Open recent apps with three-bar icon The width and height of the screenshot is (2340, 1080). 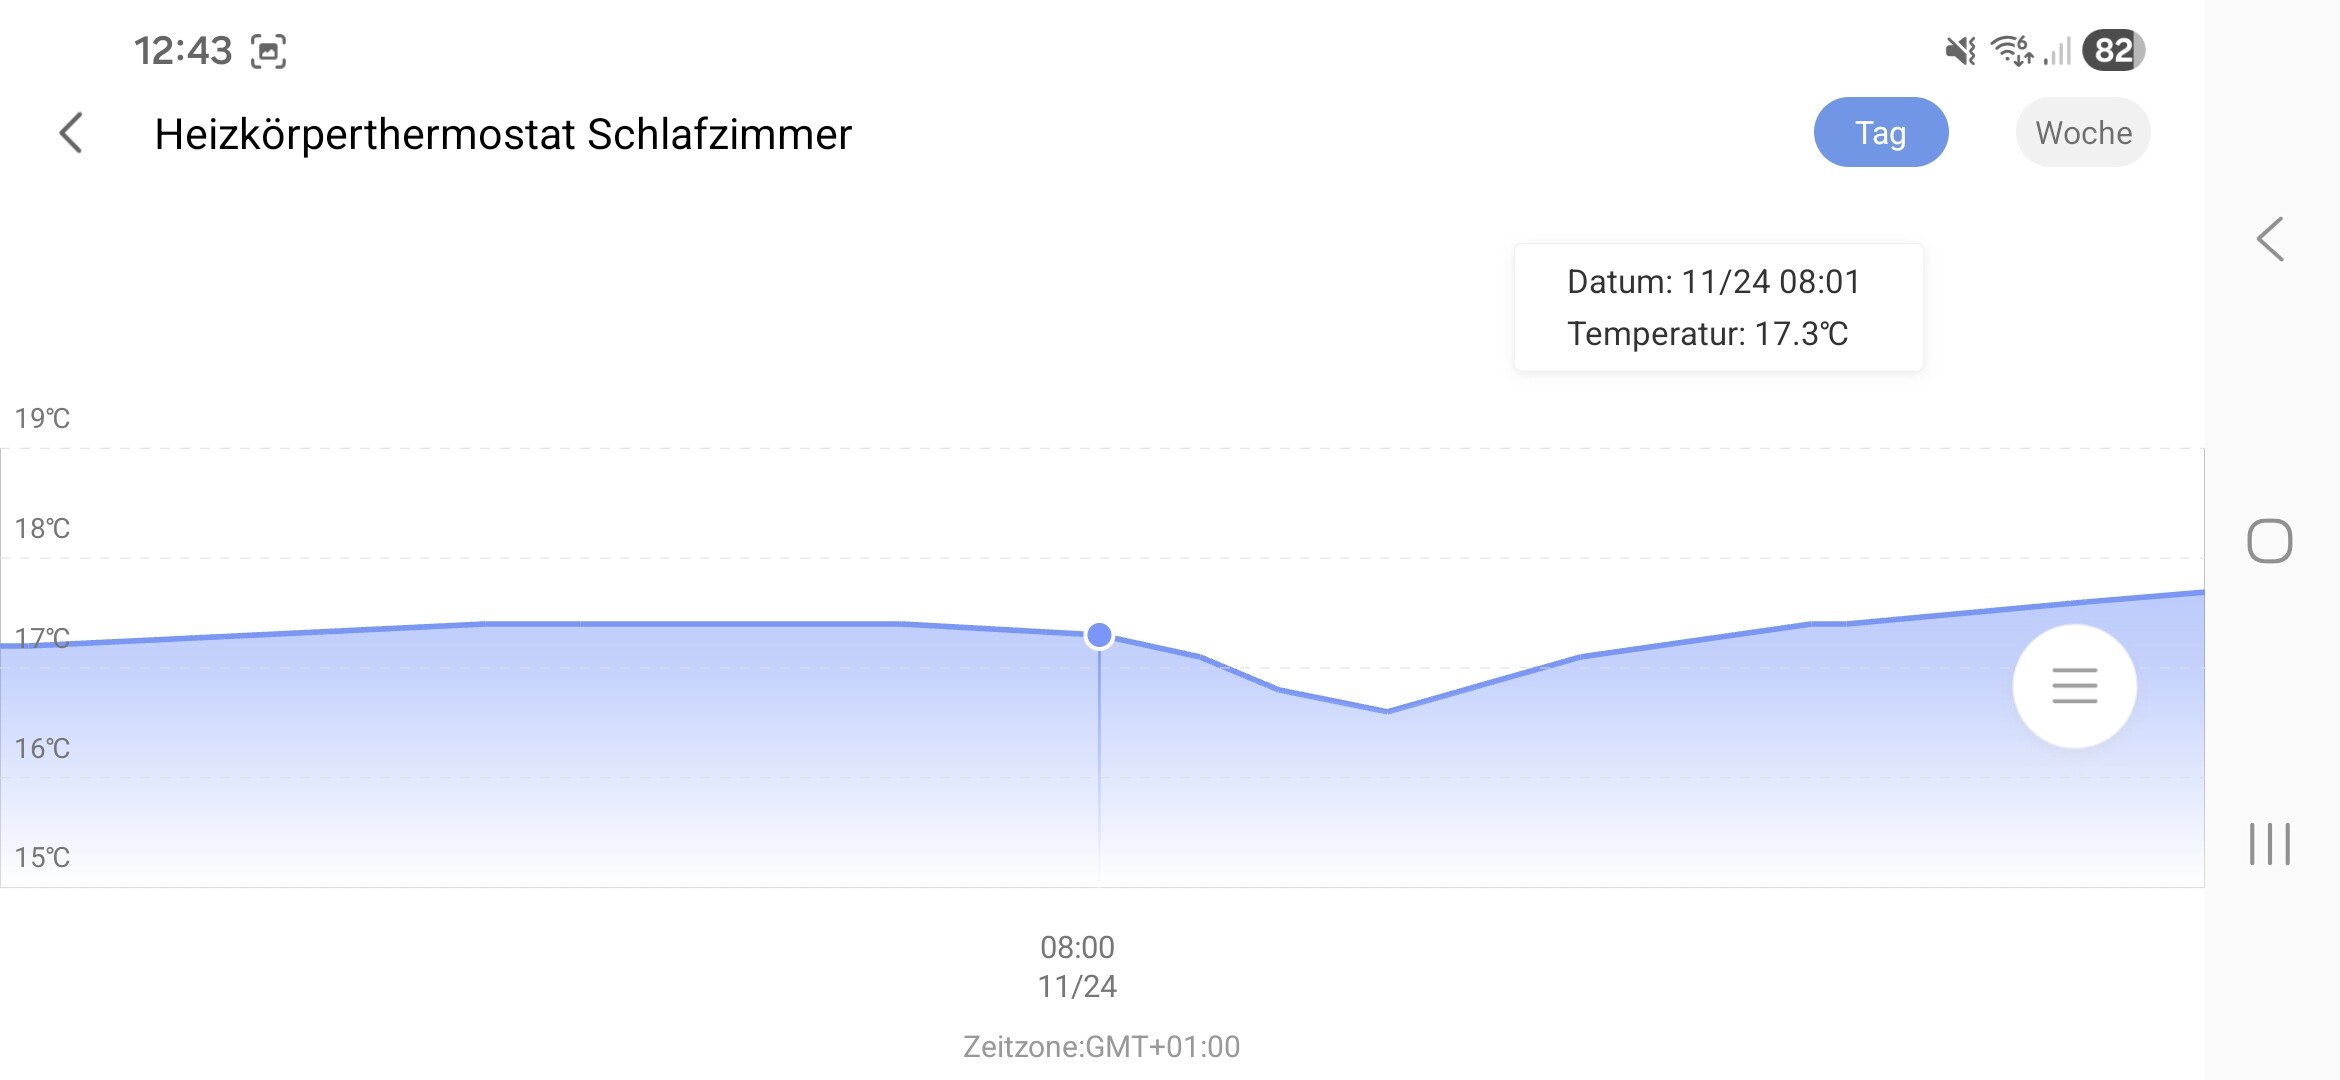point(2269,844)
